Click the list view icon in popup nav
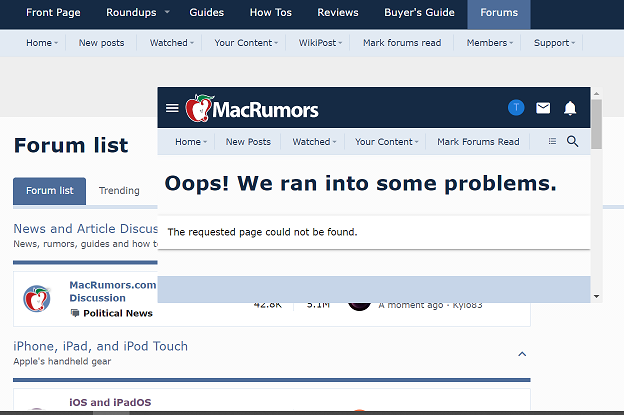The height and width of the screenshot is (415, 624). pyautogui.click(x=552, y=141)
